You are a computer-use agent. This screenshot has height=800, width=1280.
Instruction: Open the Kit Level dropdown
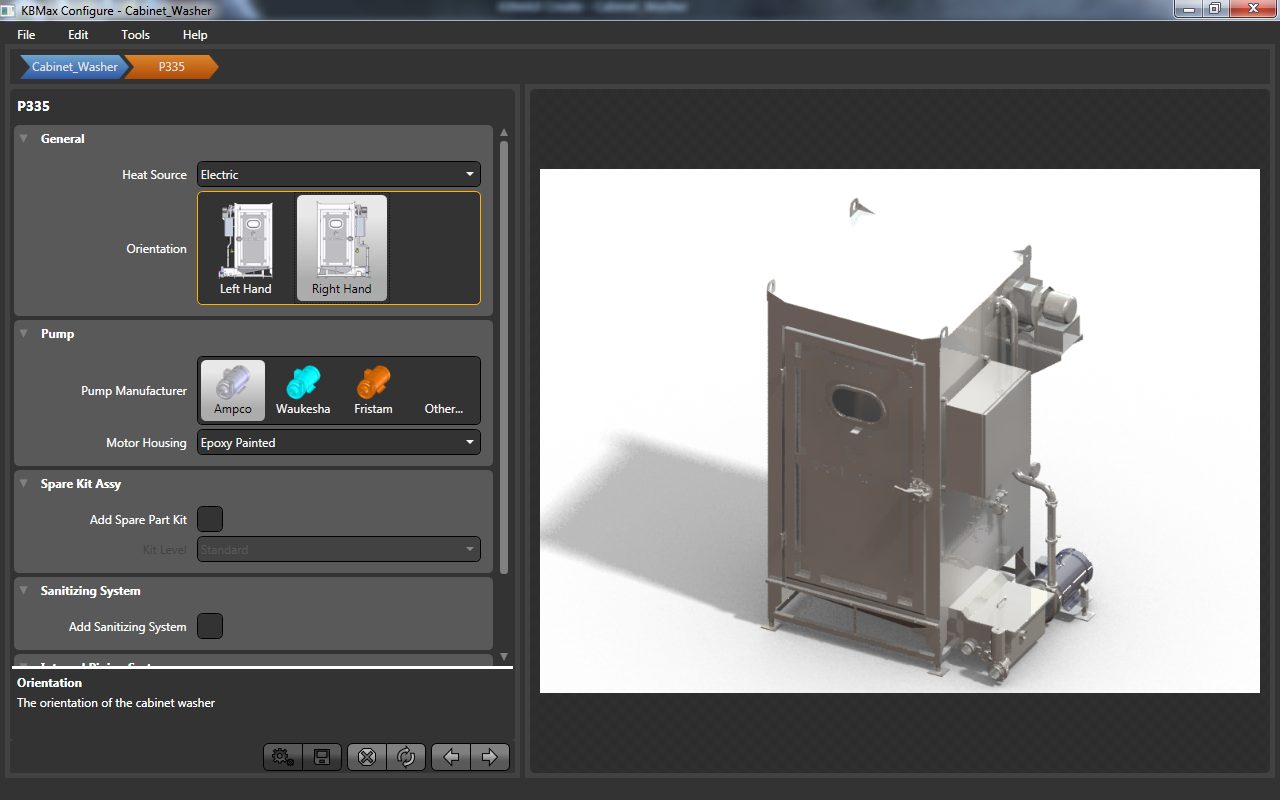coord(339,549)
